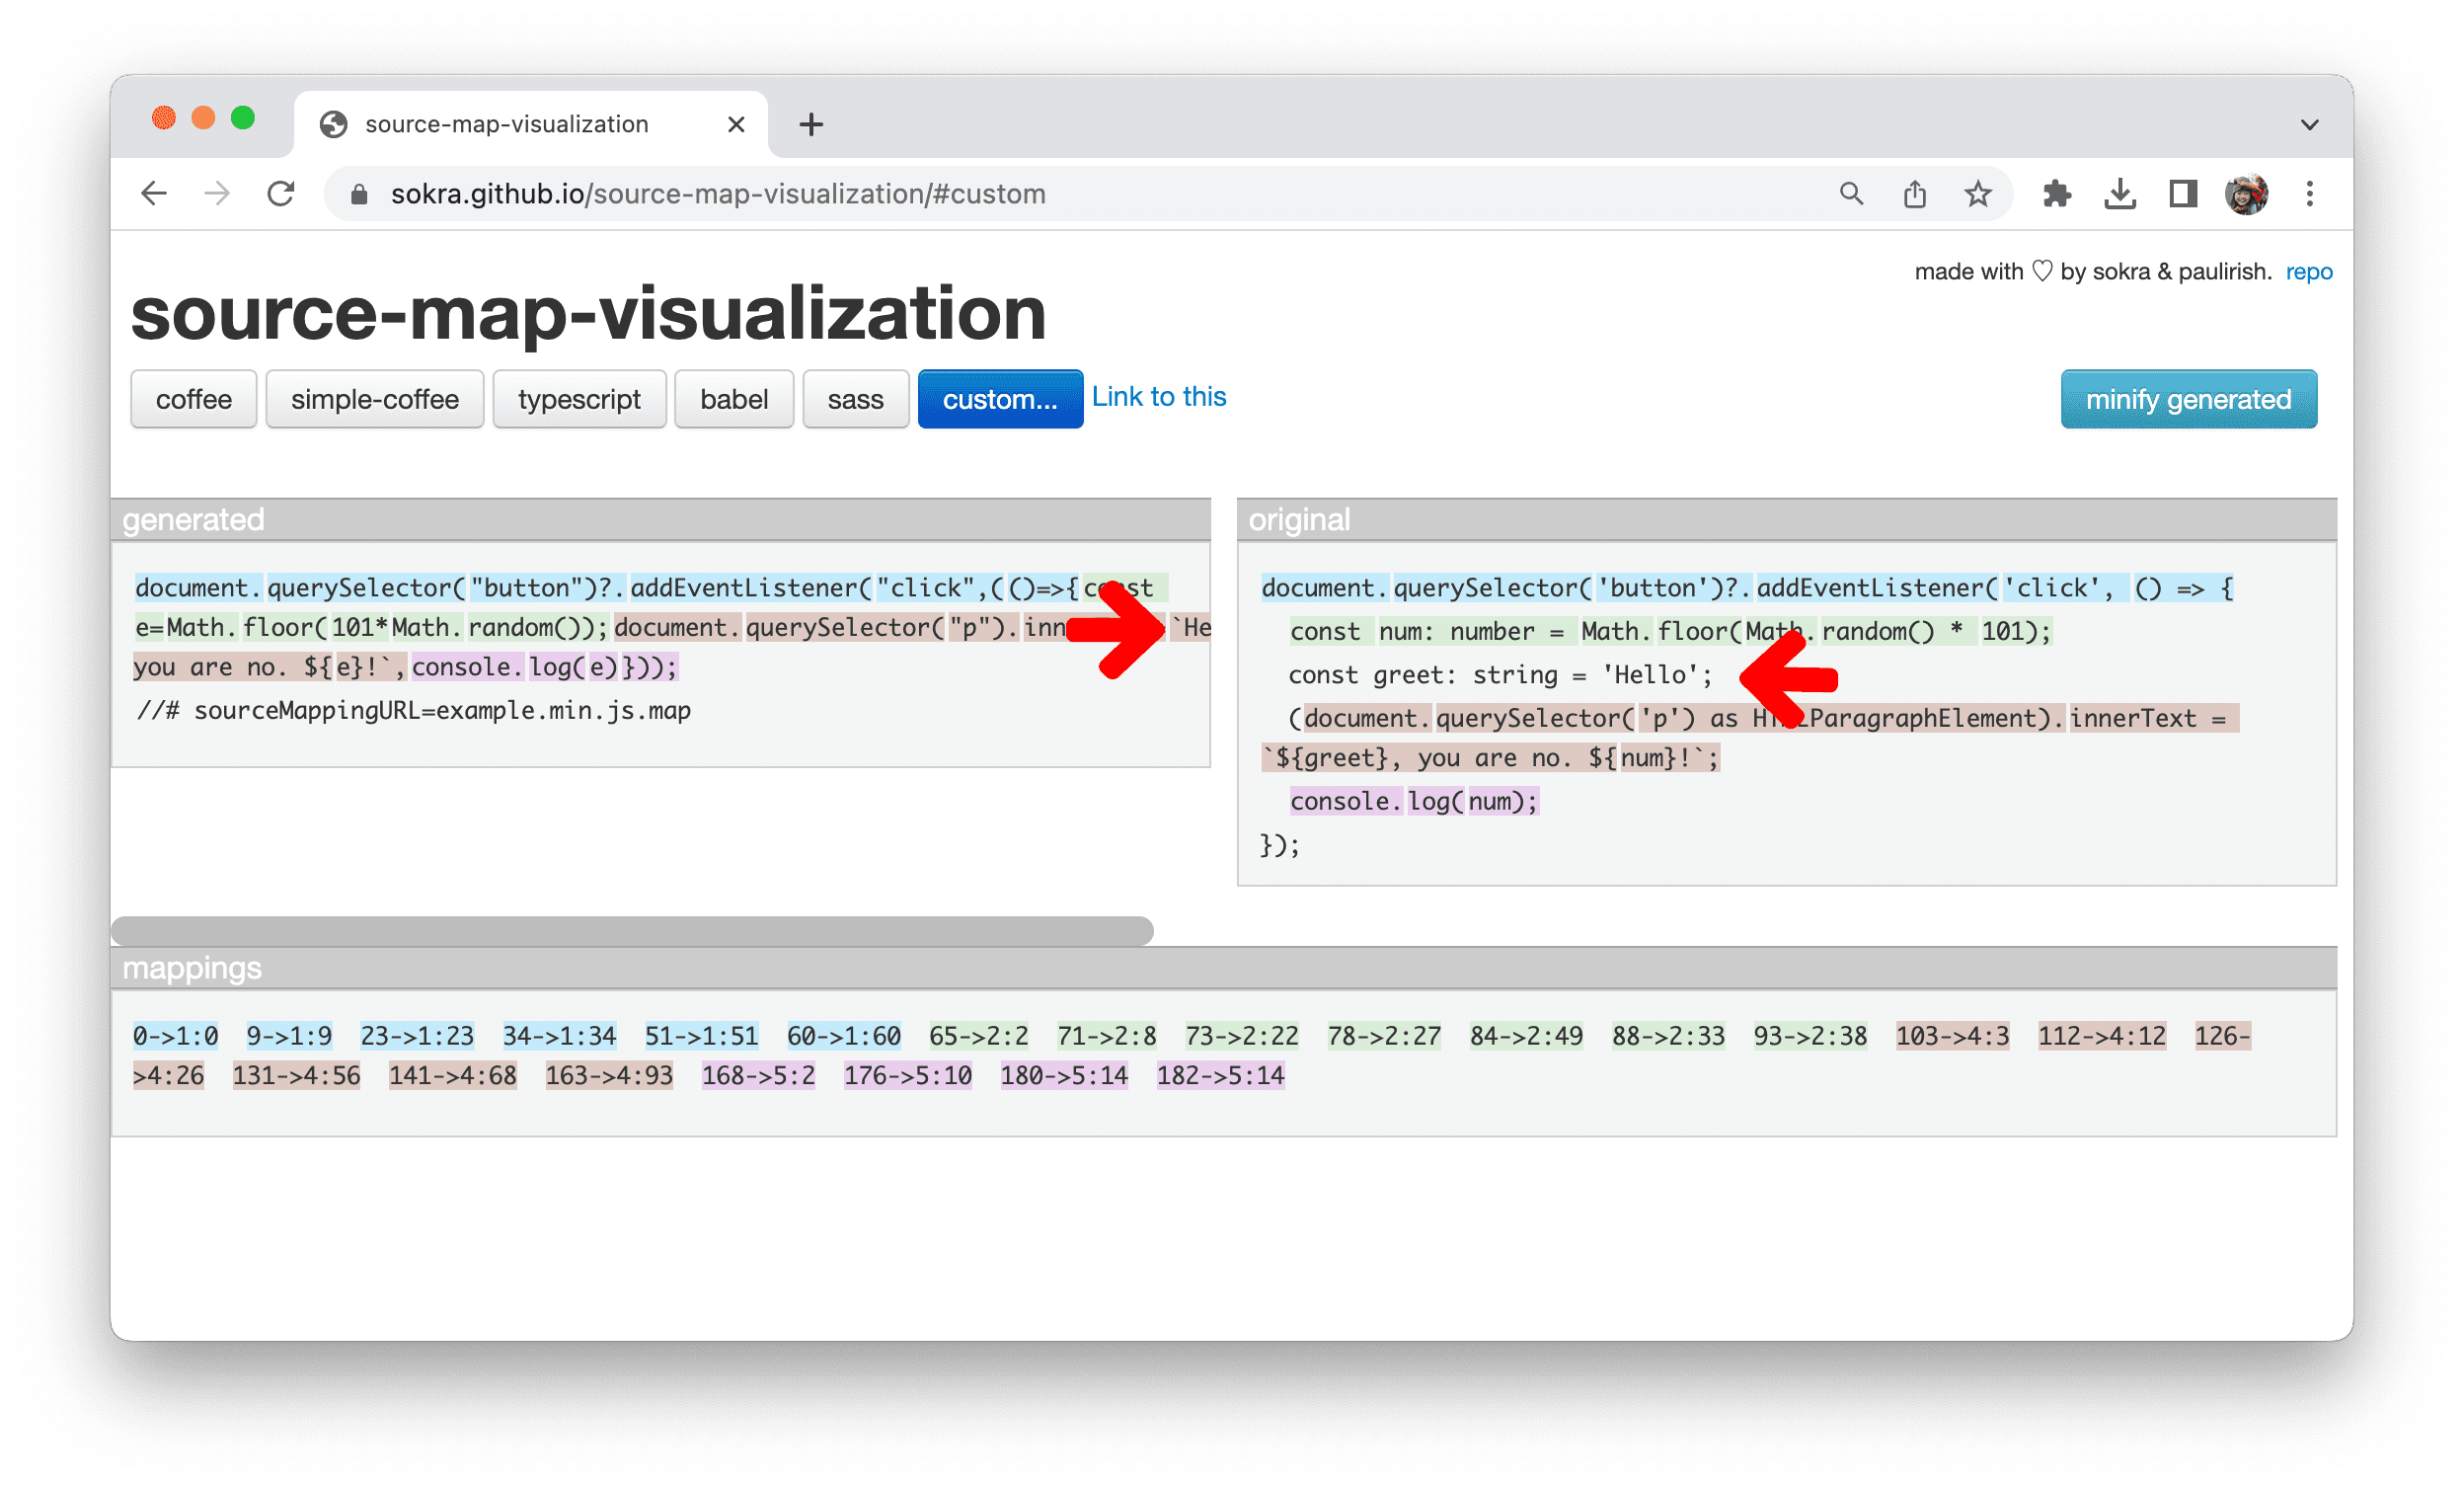Viewport: 2464px width, 1487px height.
Task: Click the 'minify generated' button
Action: [x=2190, y=398]
